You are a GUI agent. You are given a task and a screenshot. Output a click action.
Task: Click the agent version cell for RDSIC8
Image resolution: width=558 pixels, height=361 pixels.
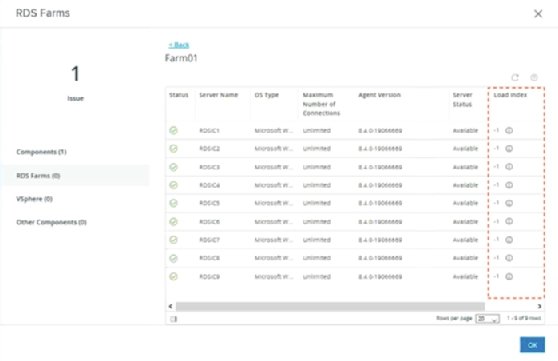click(380, 258)
